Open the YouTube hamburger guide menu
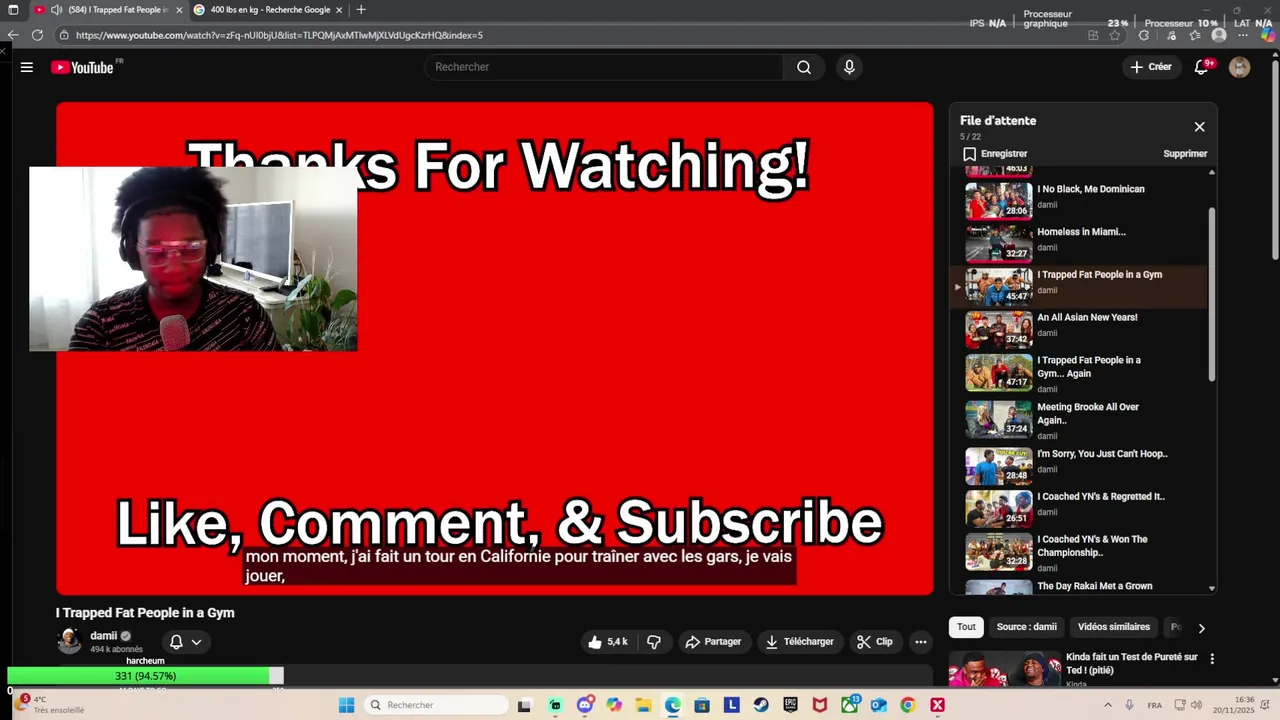The width and height of the screenshot is (1280, 720). point(27,67)
